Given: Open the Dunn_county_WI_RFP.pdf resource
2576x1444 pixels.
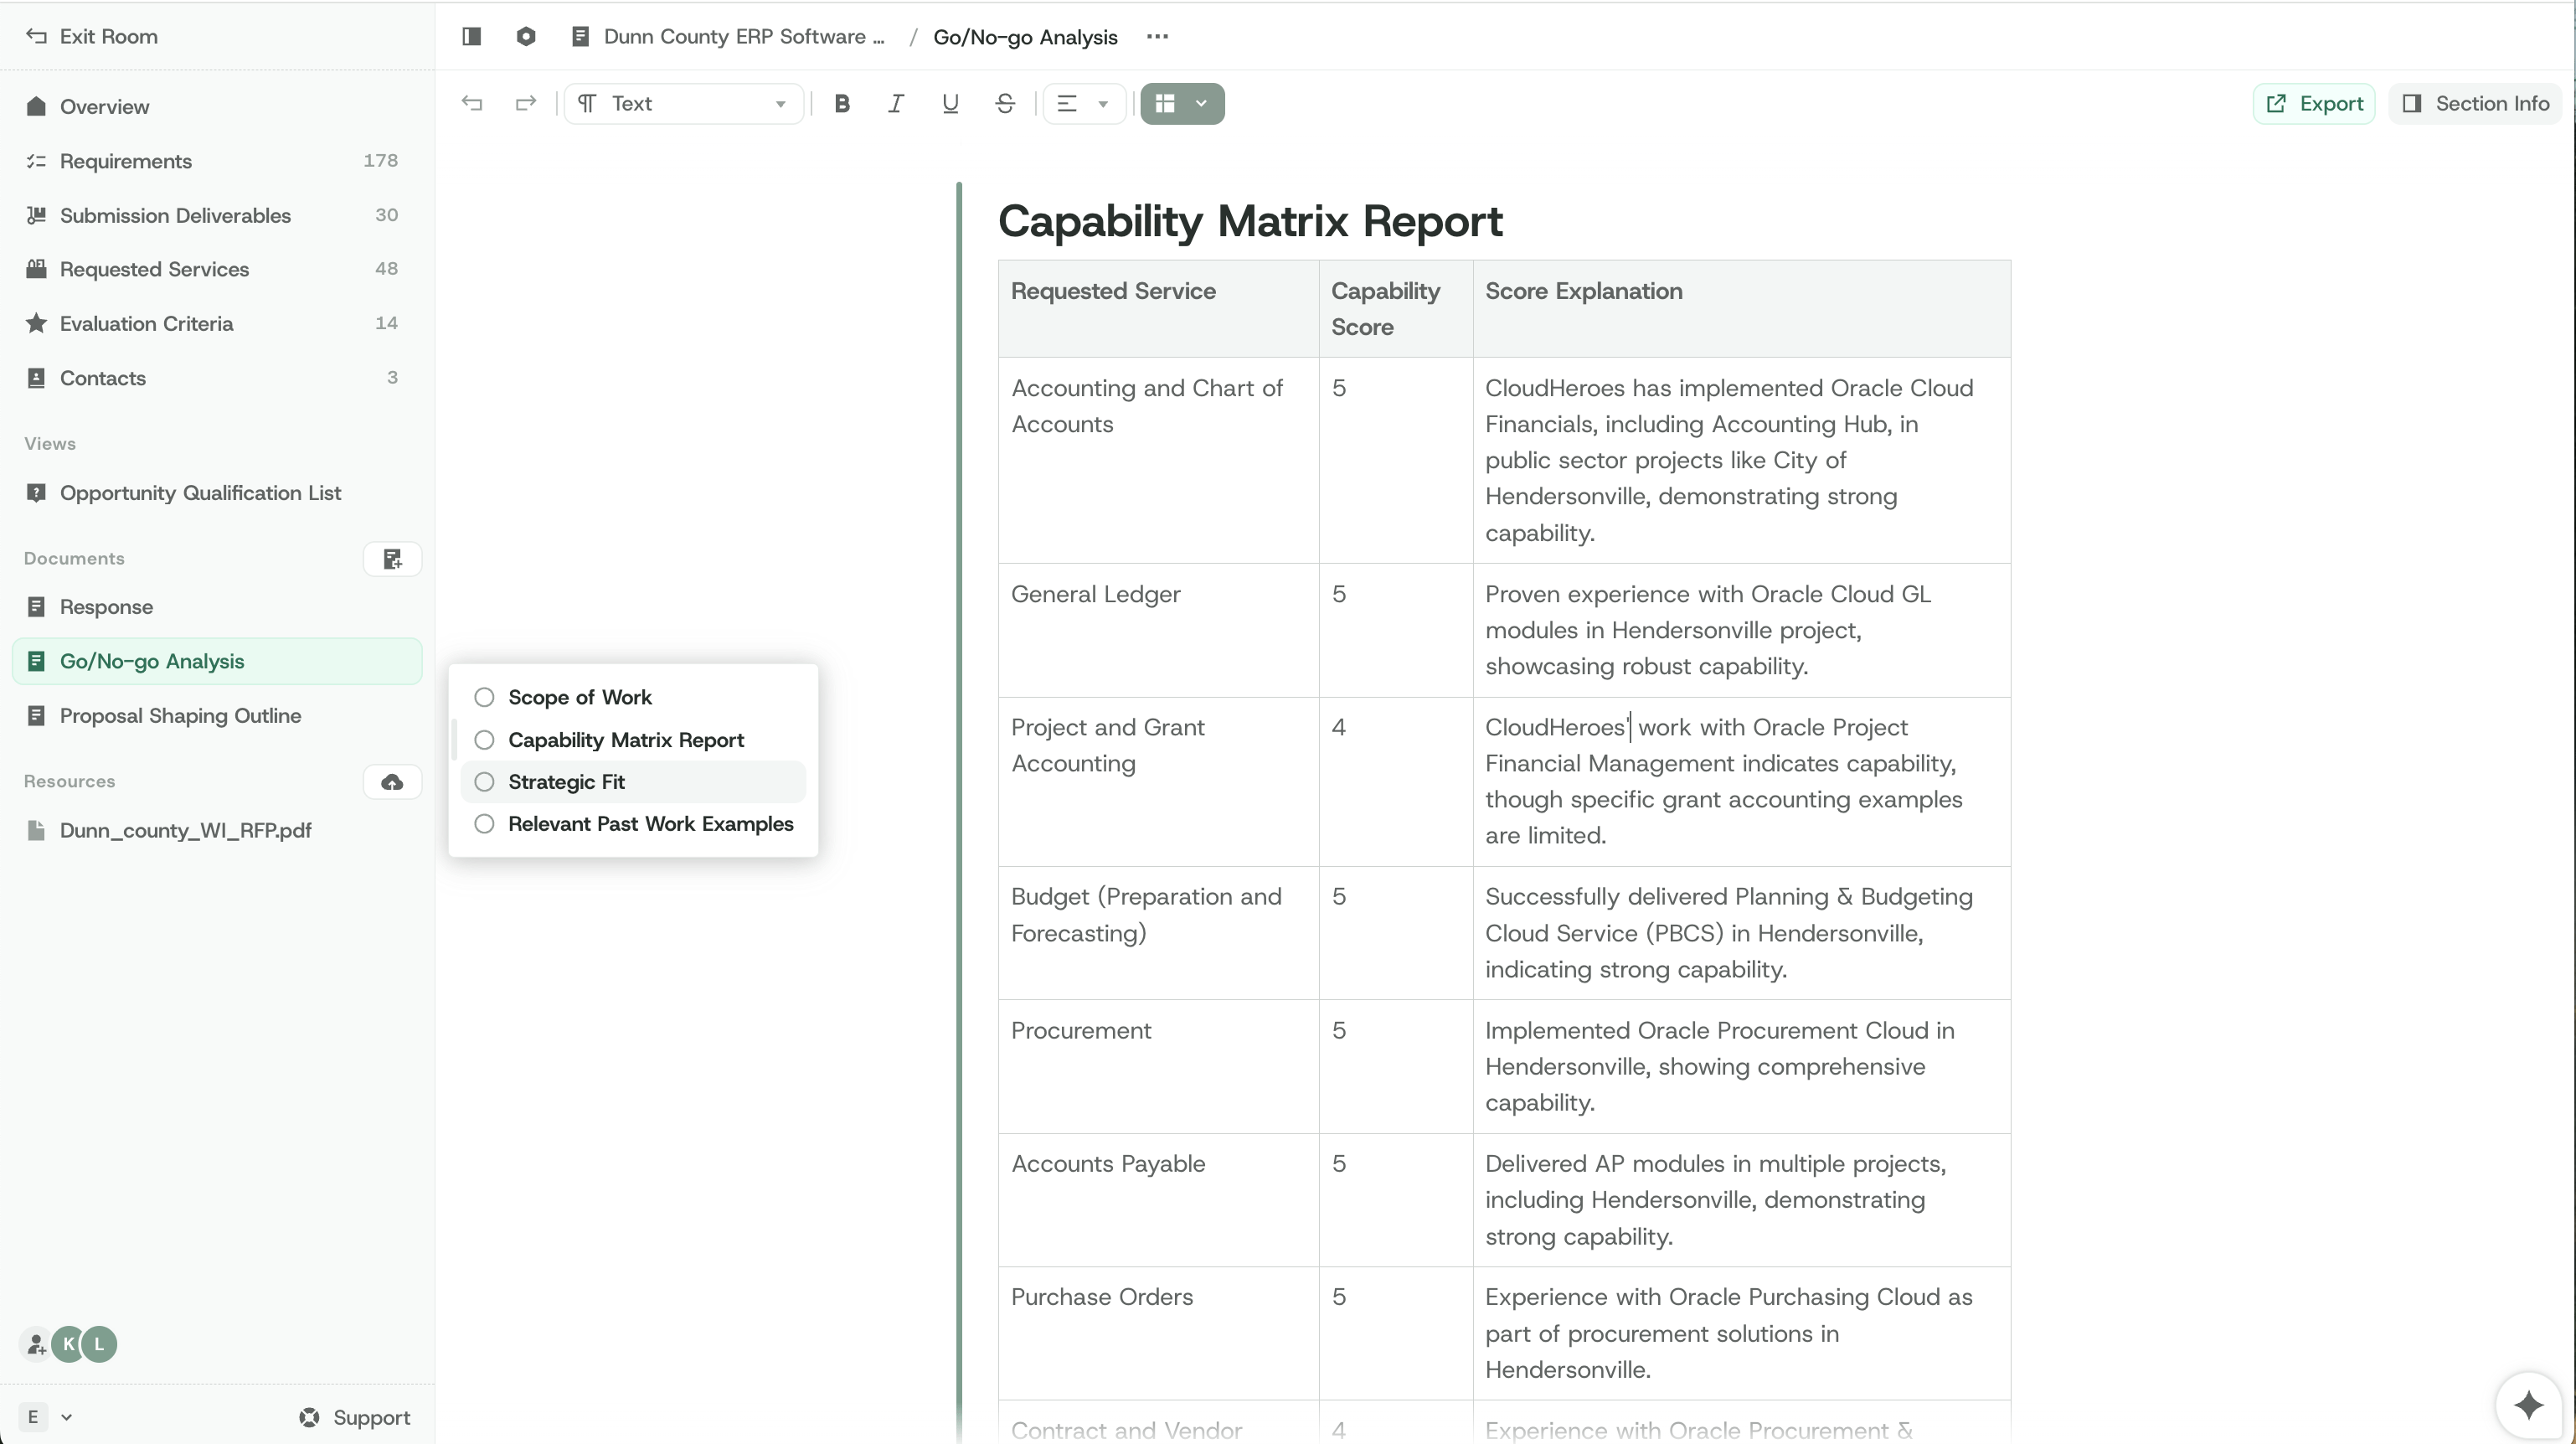Looking at the screenshot, I should [x=217, y=831].
